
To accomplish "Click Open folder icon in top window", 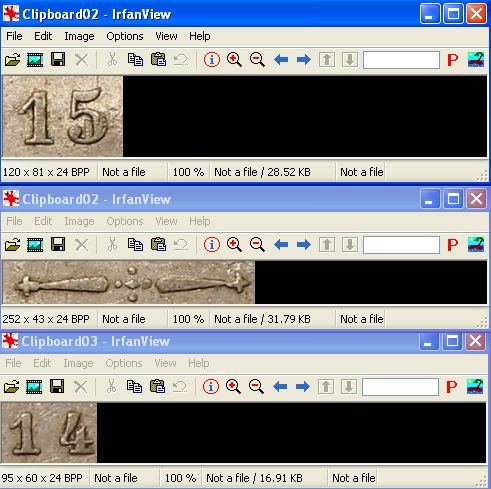I will click(x=13, y=60).
